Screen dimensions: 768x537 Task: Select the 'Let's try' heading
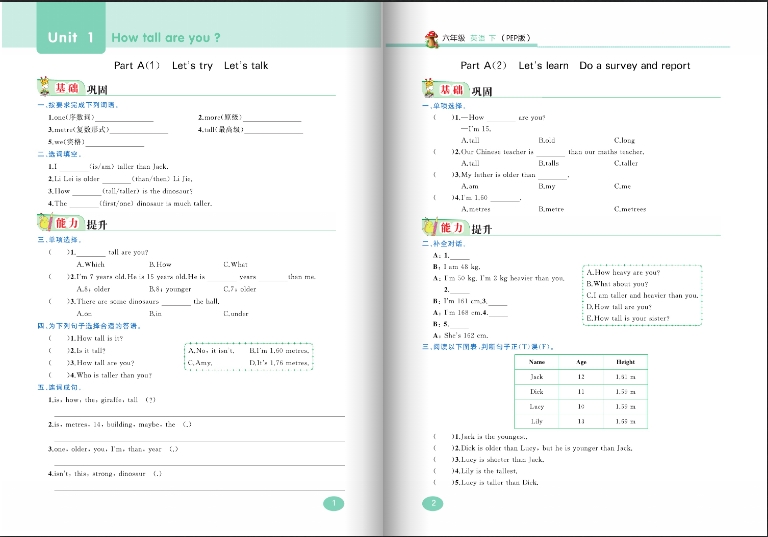192,66
